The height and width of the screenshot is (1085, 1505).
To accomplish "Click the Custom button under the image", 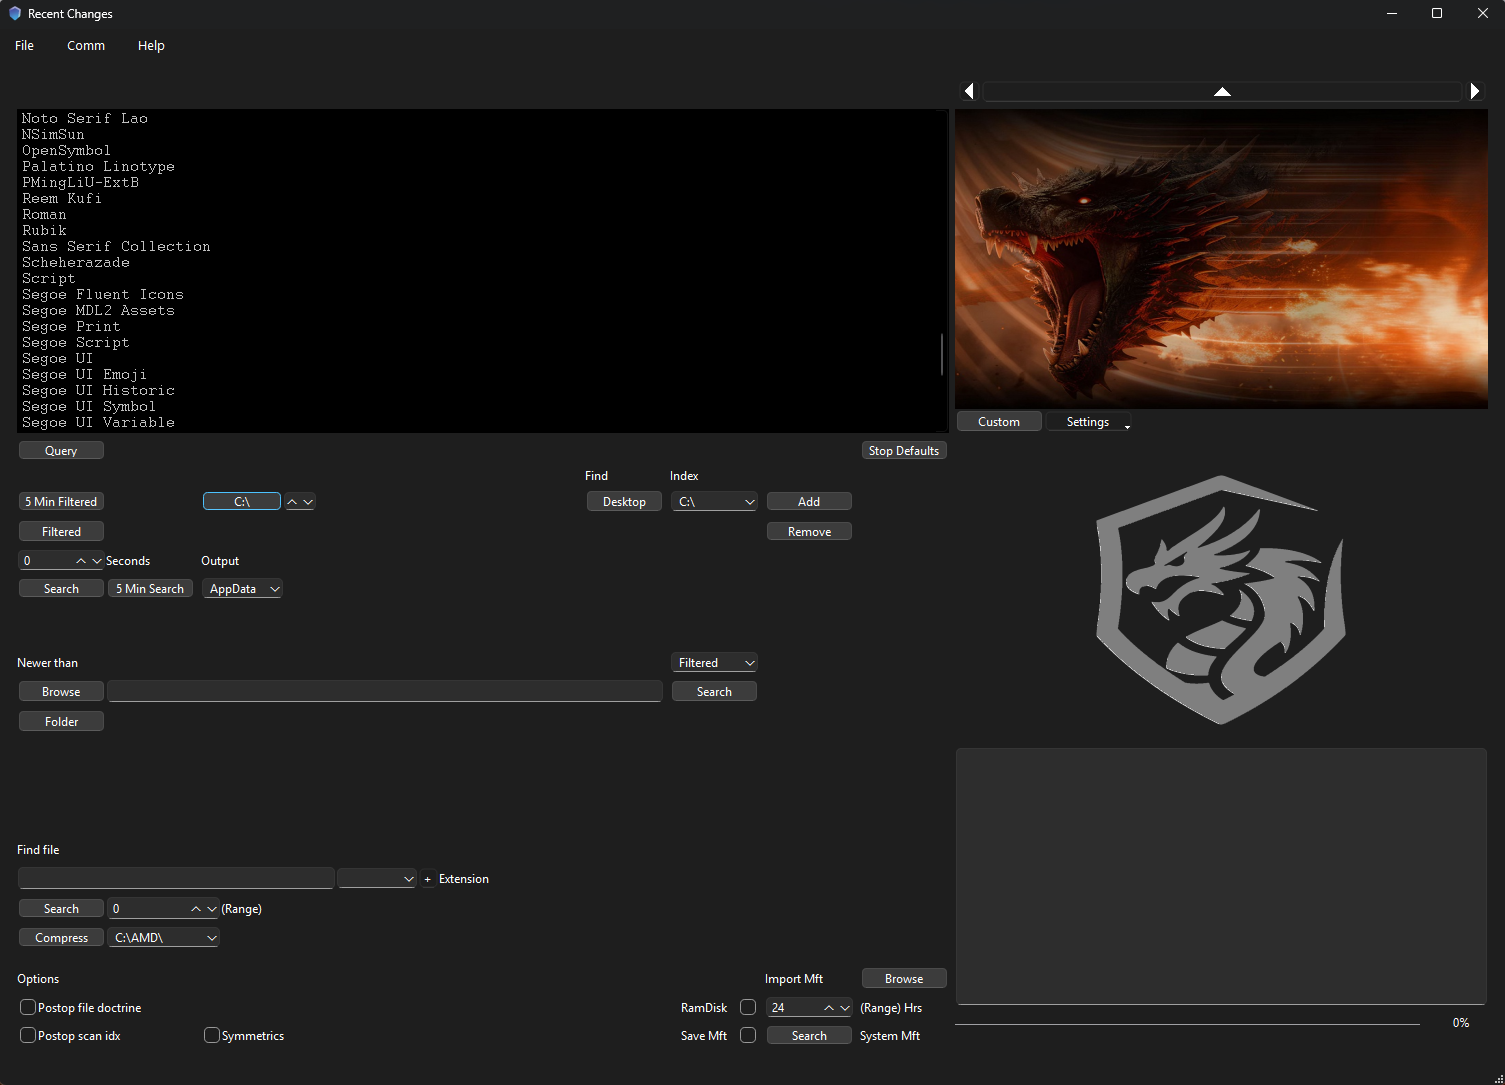I will 999,422.
